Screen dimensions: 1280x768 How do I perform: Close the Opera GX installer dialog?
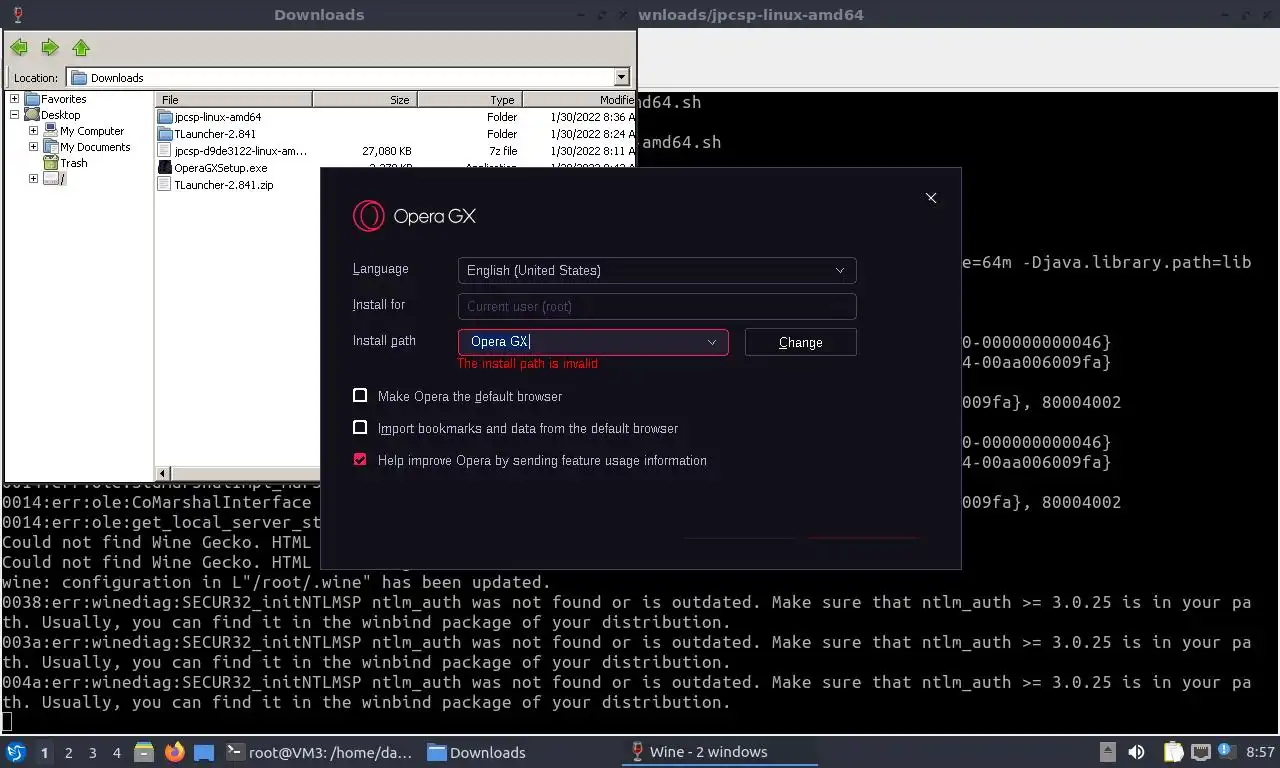(x=931, y=198)
